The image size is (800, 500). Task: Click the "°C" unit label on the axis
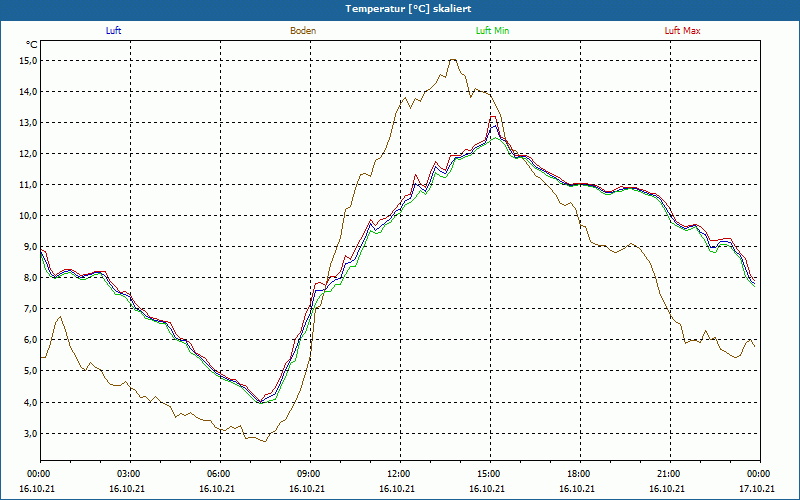point(32,45)
